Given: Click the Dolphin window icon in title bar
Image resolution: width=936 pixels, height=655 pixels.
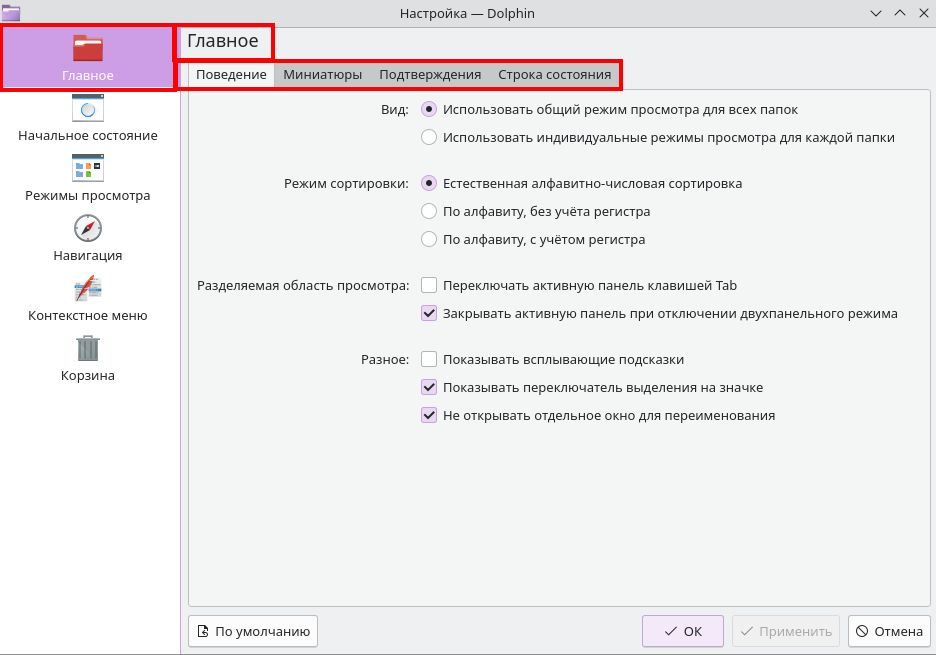Looking at the screenshot, I should tap(11, 12).
